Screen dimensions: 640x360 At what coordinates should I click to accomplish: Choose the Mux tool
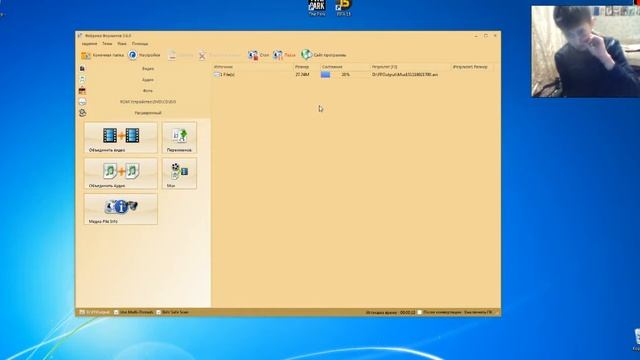[x=179, y=173]
